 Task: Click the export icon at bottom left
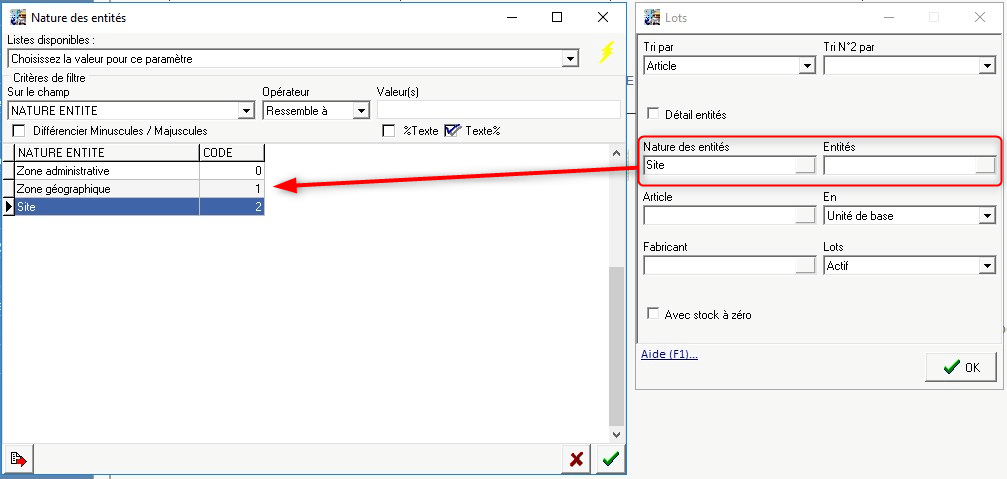point(18,459)
